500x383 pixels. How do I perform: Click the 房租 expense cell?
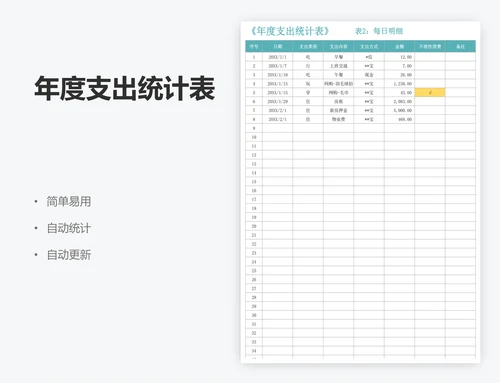pyautogui.click(x=339, y=101)
